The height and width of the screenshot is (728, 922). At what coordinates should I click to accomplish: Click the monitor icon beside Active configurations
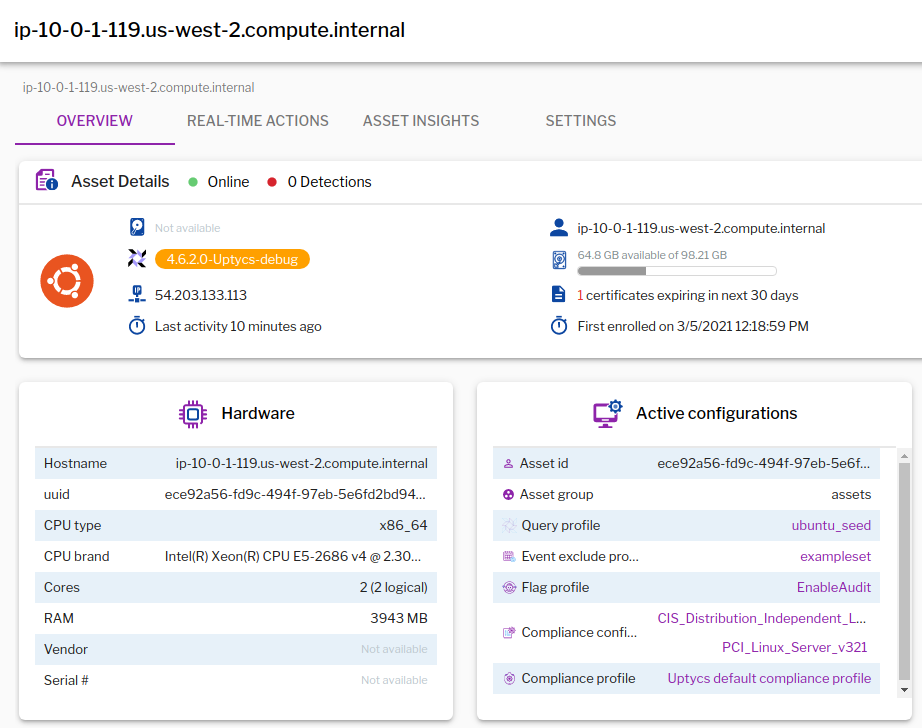click(x=606, y=412)
